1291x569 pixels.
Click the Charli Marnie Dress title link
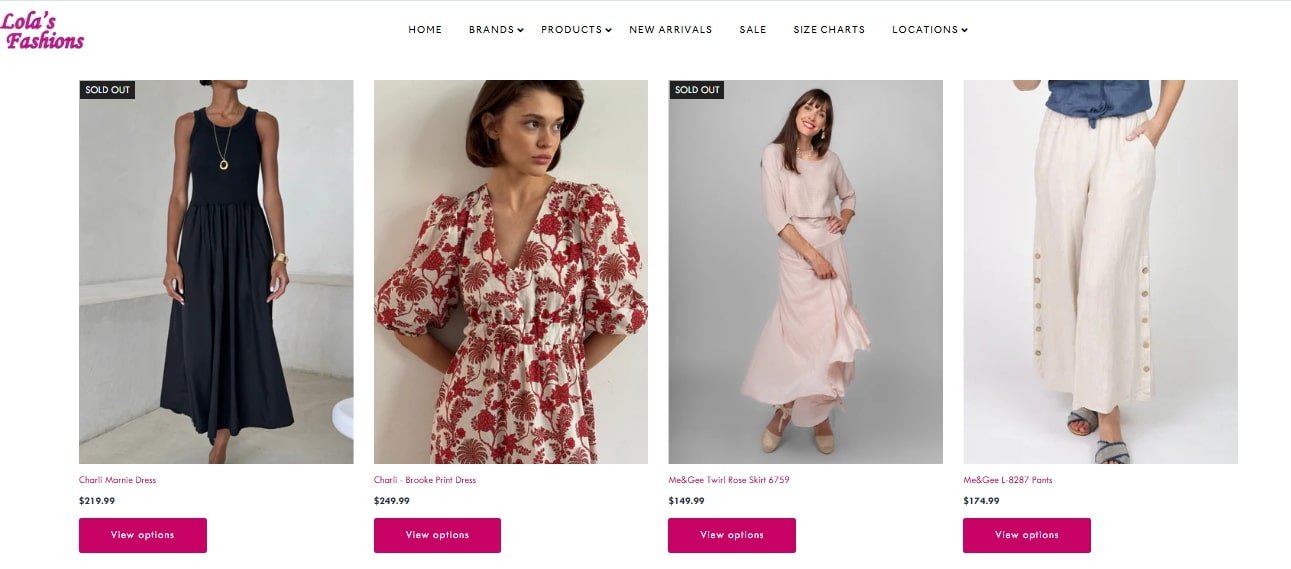click(x=118, y=480)
